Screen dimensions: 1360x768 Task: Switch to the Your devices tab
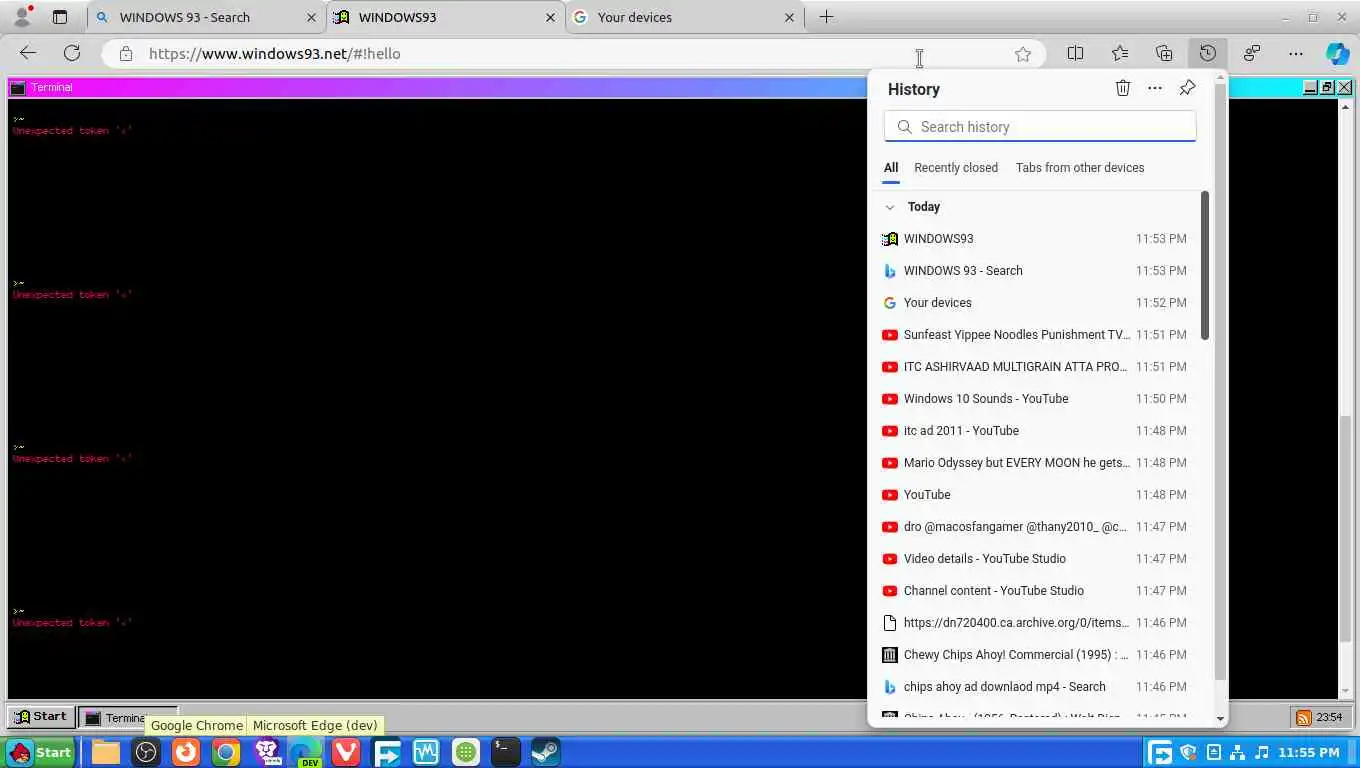tap(686, 17)
